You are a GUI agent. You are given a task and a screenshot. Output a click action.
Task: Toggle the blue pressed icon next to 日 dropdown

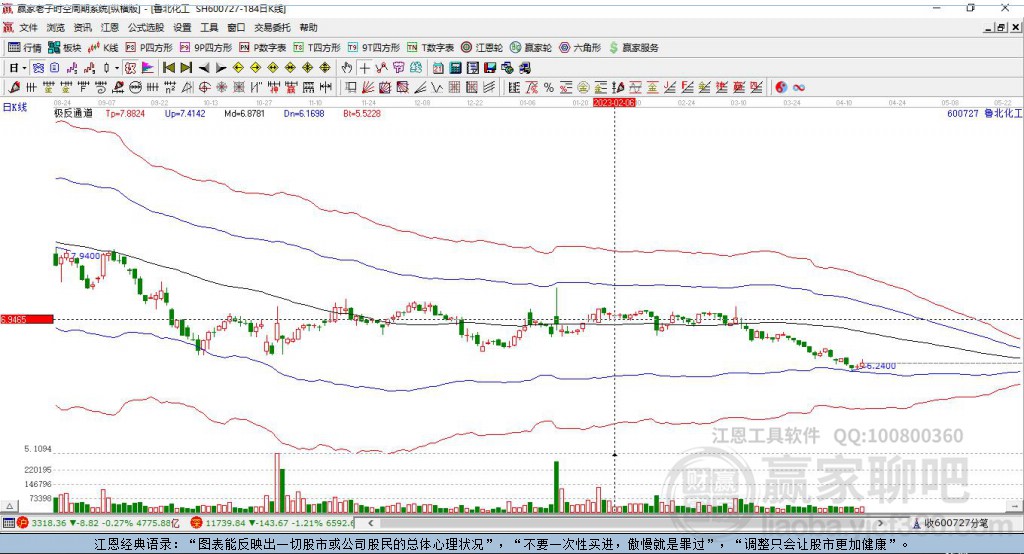pos(39,67)
